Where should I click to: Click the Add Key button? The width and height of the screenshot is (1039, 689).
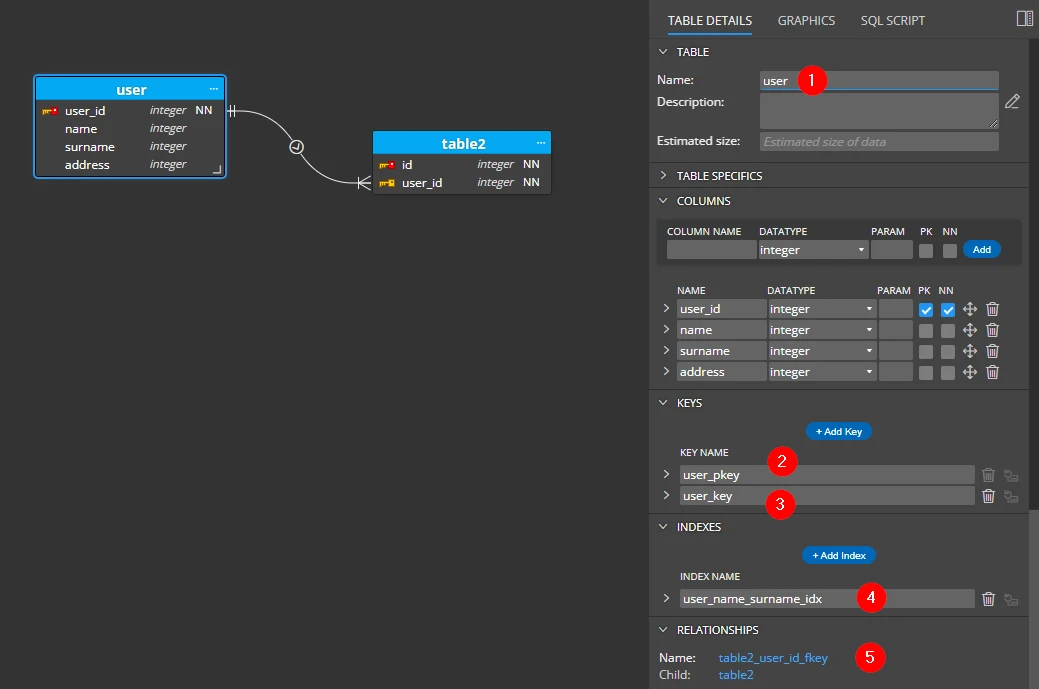(838, 431)
